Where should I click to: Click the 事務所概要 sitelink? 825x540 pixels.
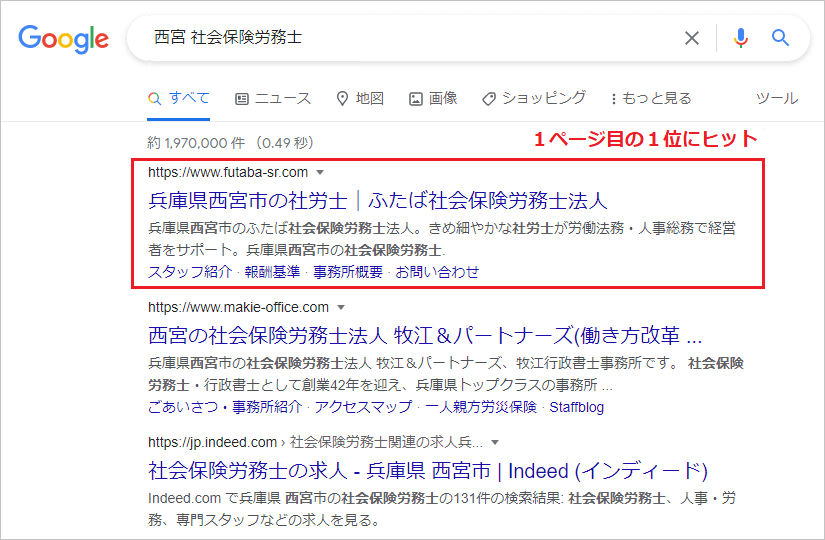coord(348,272)
